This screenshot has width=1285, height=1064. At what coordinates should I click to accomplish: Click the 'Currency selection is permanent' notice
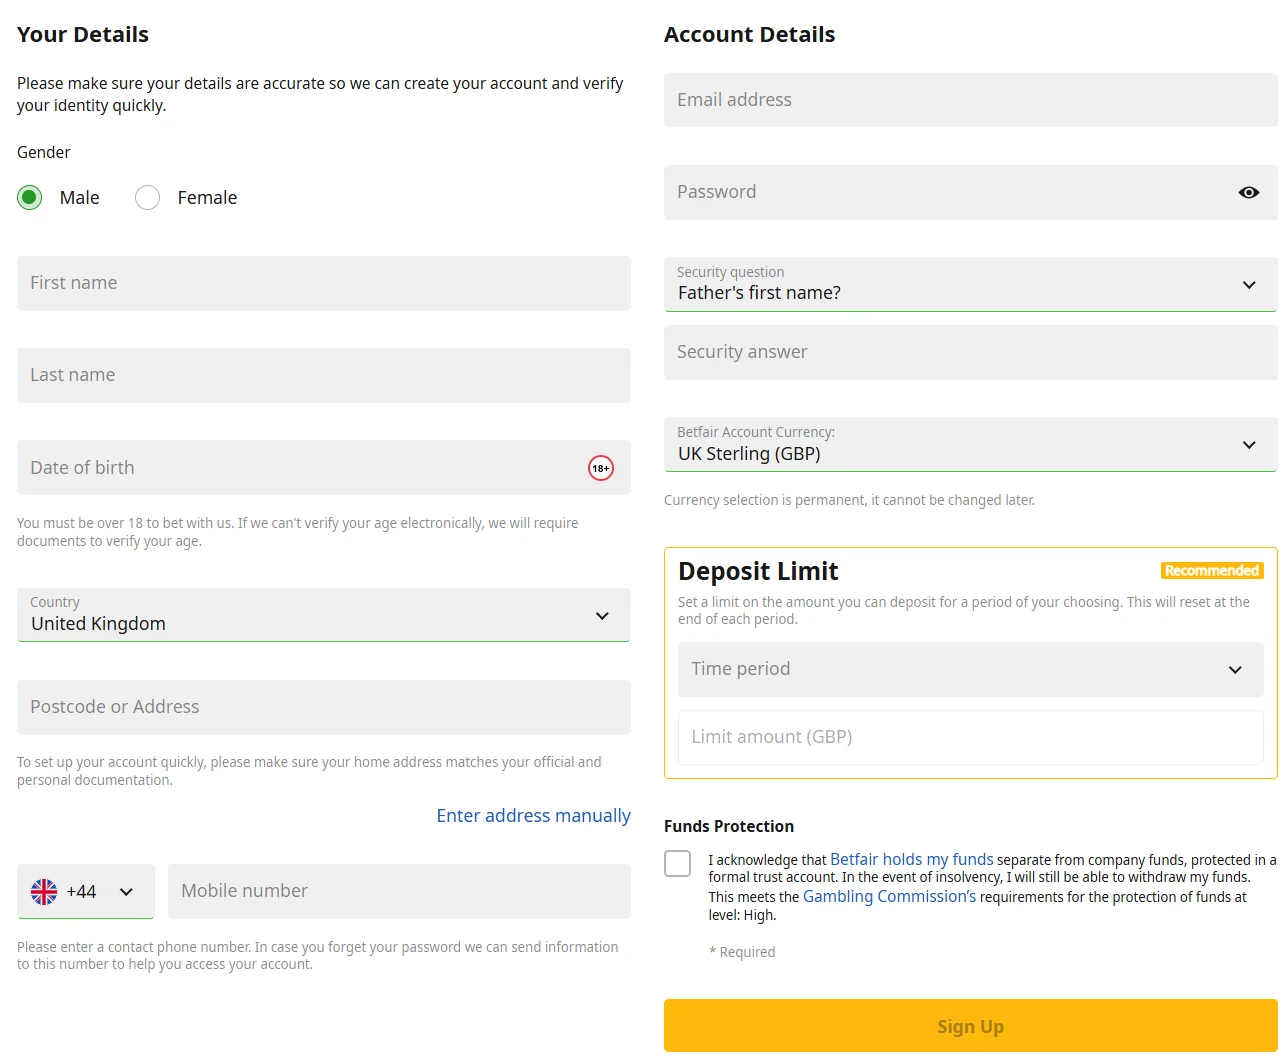coord(850,500)
